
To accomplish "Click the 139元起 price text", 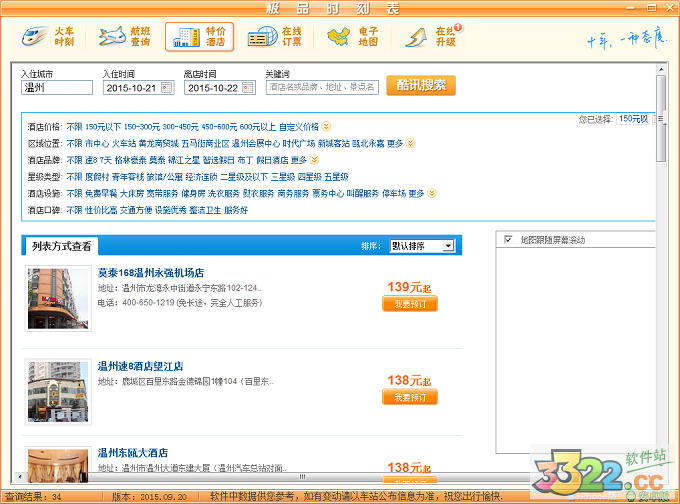I will pyautogui.click(x=409, y=287).
